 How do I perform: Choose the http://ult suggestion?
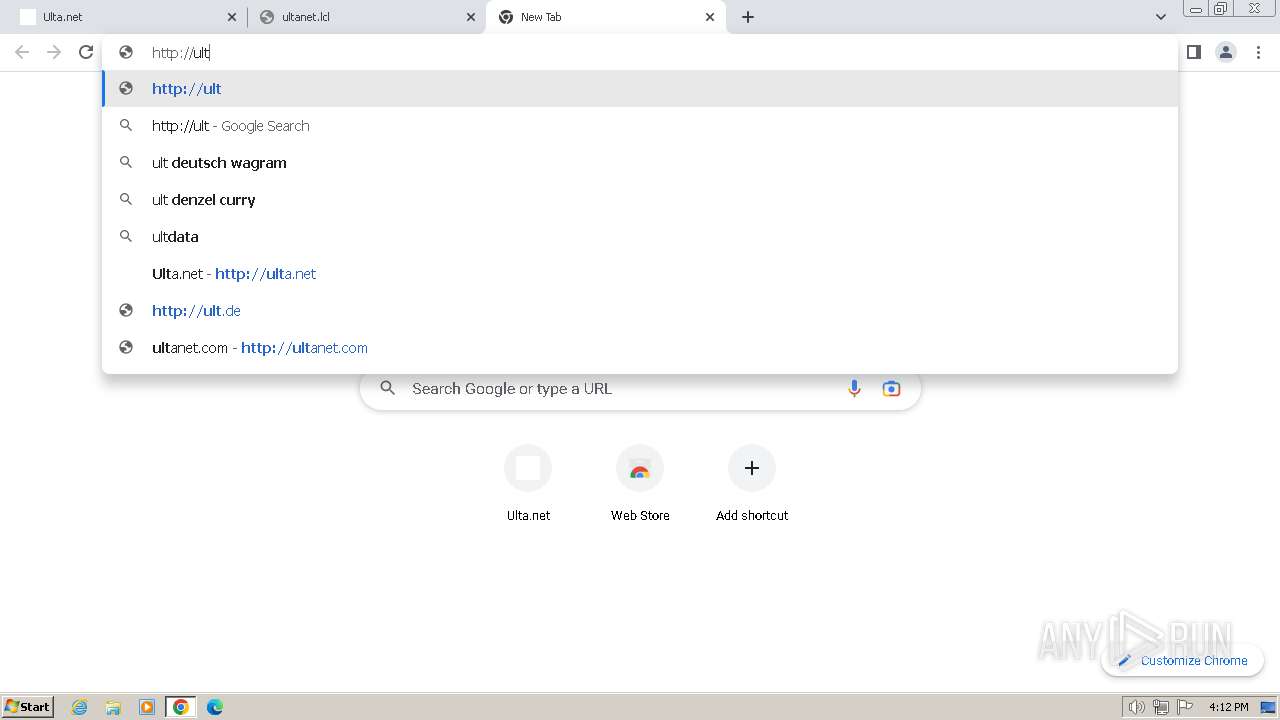point(640,88)
